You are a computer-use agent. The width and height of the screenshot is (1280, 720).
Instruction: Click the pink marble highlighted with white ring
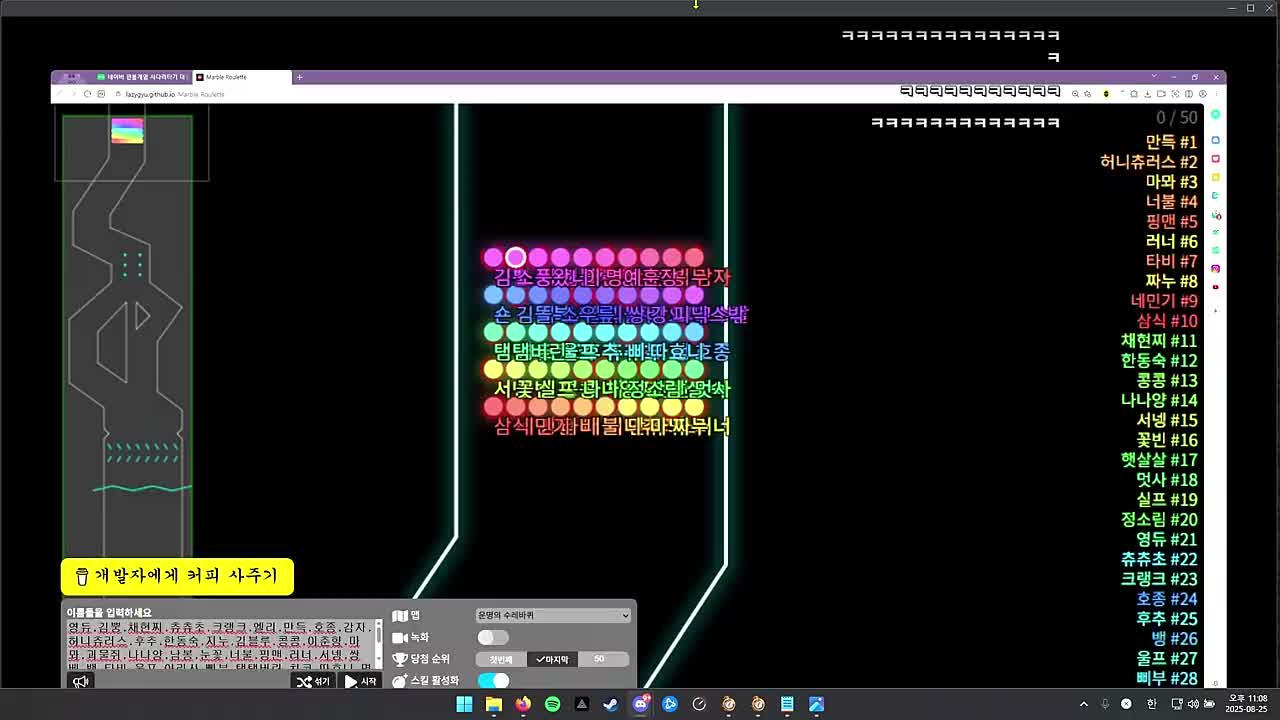tap(515, 258)
